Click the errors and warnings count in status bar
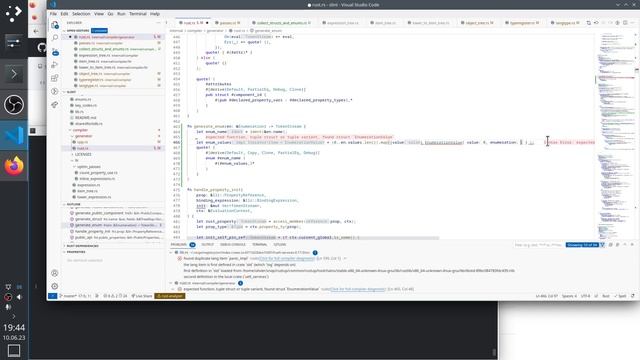640x360 pixels. click(x=115, y=296)
